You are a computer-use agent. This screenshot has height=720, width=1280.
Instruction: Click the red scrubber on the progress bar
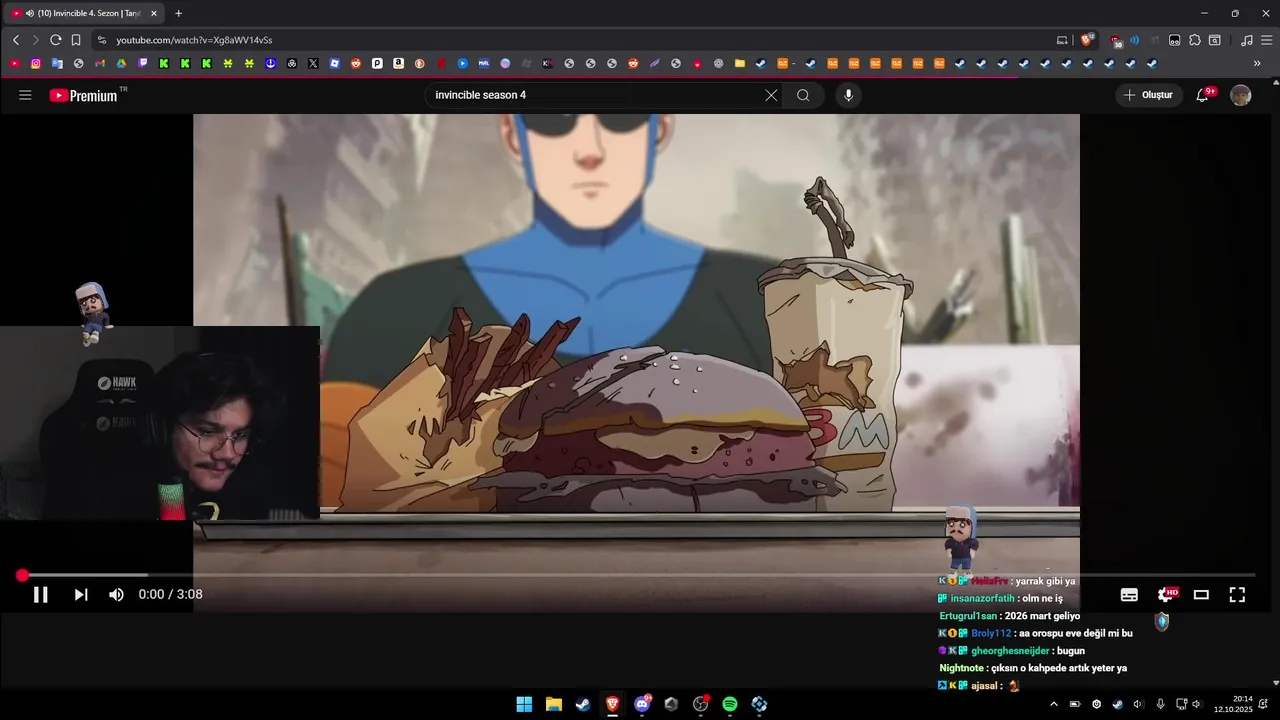(22, 575)
